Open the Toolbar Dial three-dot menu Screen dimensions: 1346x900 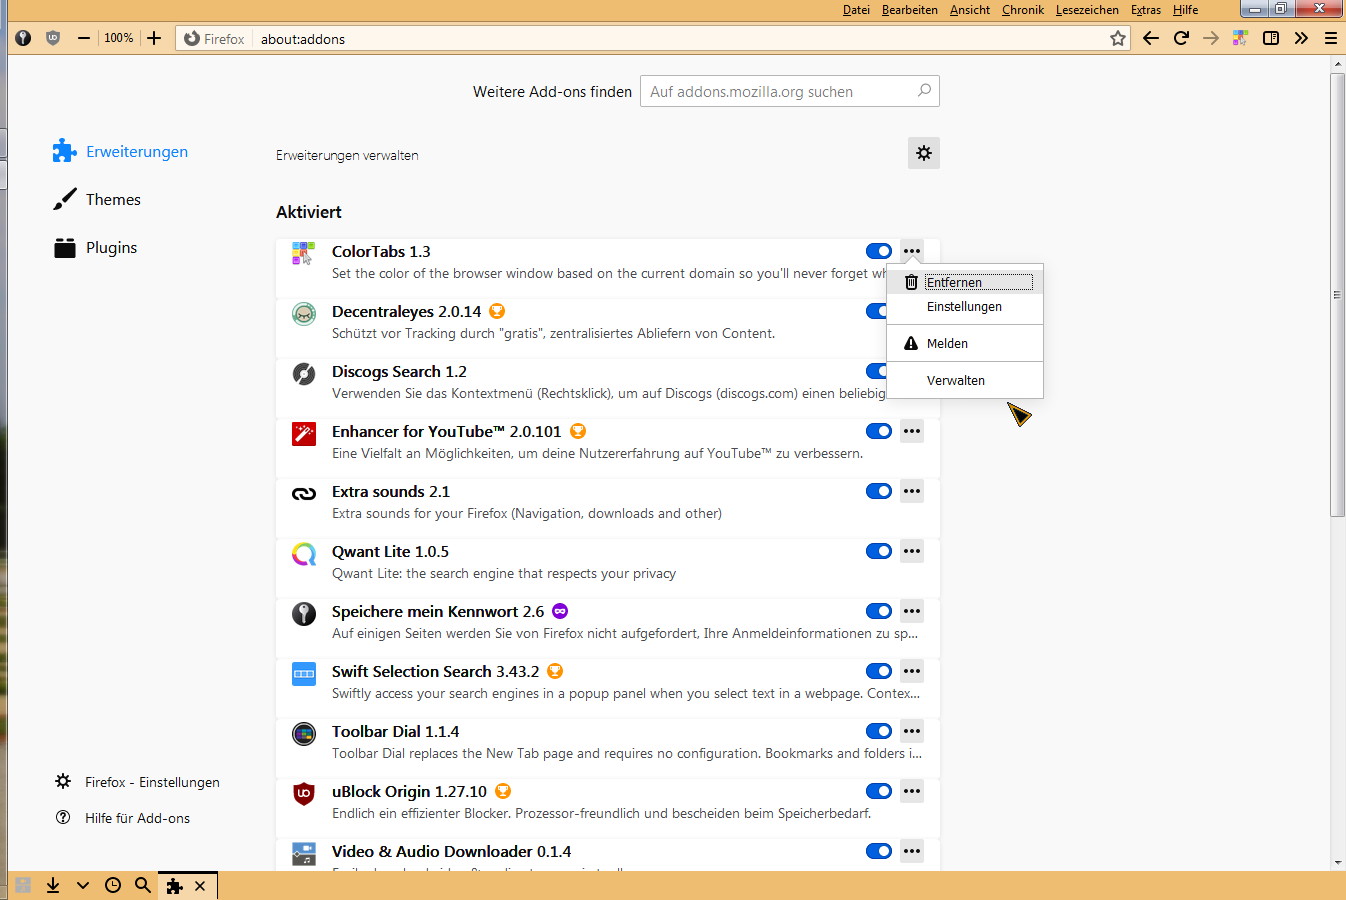click(x=912, y=731)
